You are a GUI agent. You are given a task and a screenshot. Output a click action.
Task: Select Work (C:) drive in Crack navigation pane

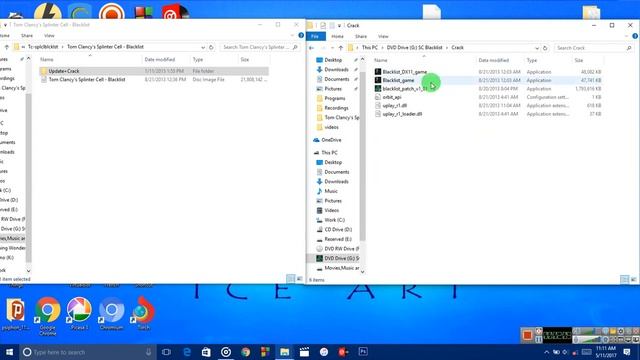(334, 220)
